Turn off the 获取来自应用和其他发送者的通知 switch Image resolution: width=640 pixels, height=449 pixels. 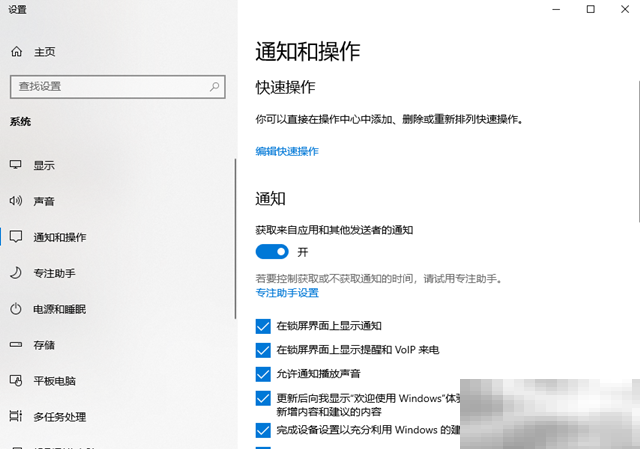point(272,252)
